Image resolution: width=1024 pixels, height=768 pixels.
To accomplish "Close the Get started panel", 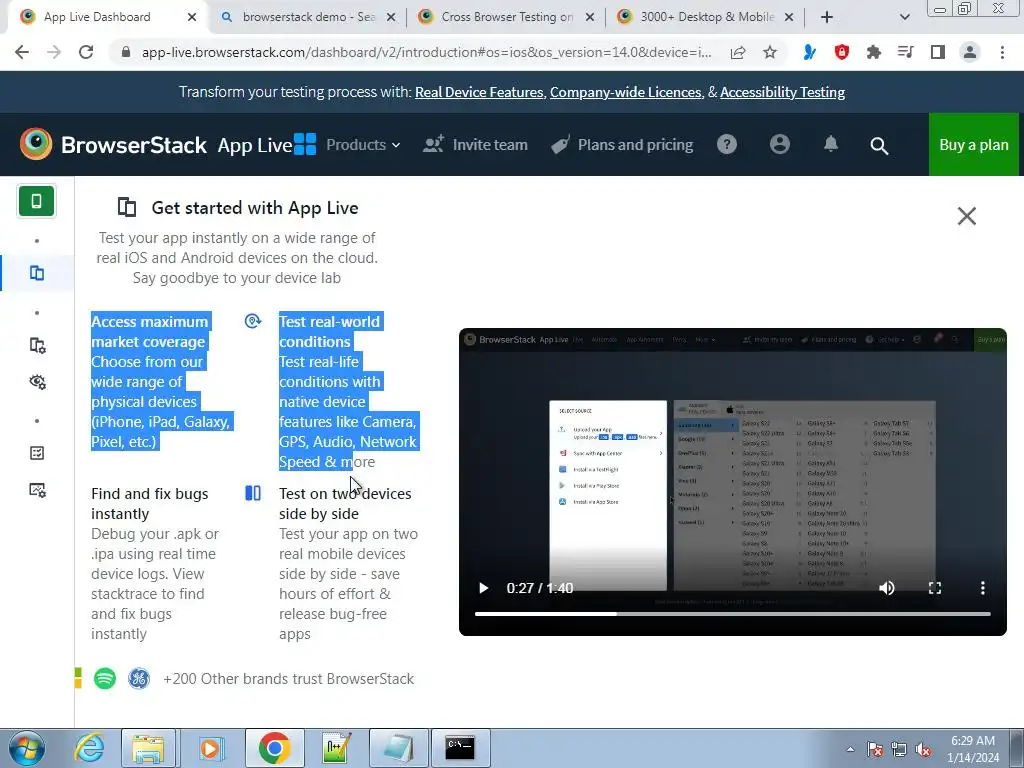I will click(x=967, y=216).
